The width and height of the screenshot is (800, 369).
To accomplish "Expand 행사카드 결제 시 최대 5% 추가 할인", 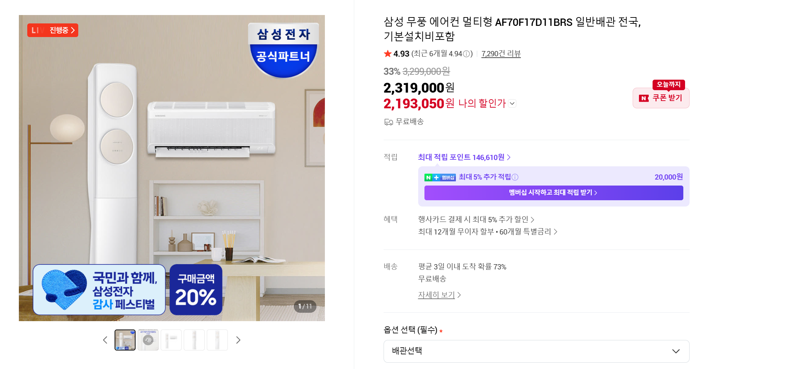I will tap(476, 219).
